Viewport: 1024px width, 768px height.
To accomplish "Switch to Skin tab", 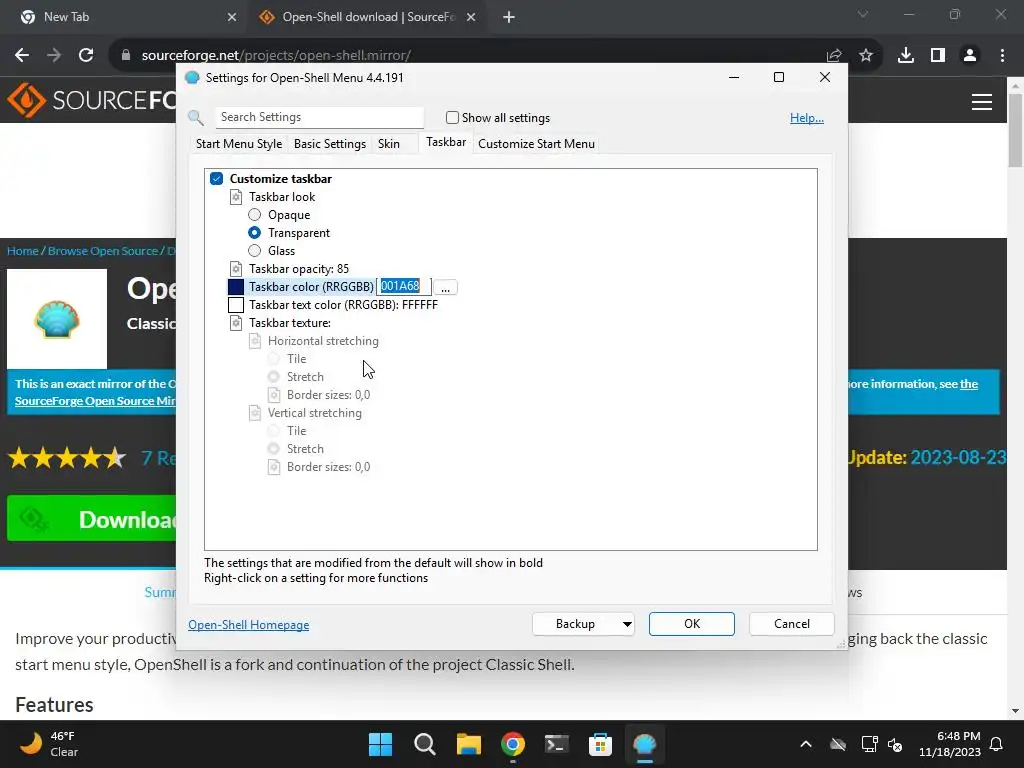I will point(389,144).
